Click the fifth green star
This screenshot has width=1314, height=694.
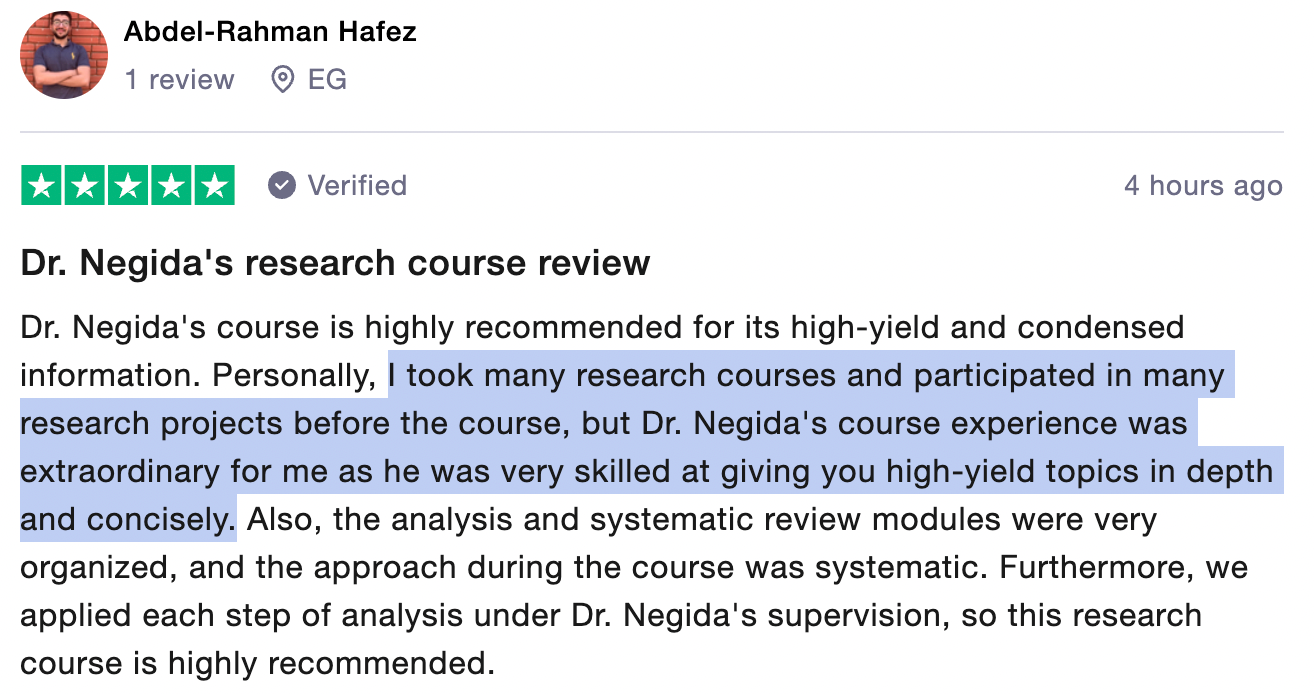tap(214, 186)
